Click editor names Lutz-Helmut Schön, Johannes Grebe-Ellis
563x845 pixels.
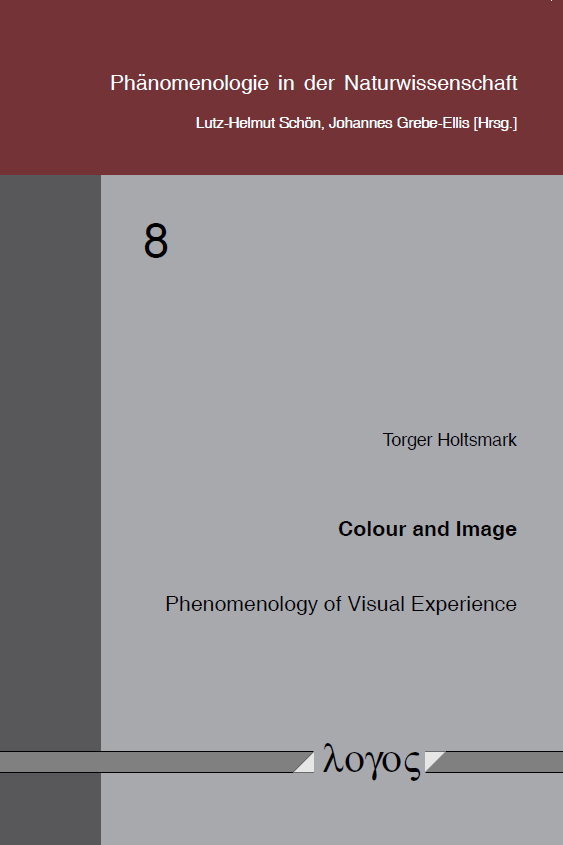point(332,123)
